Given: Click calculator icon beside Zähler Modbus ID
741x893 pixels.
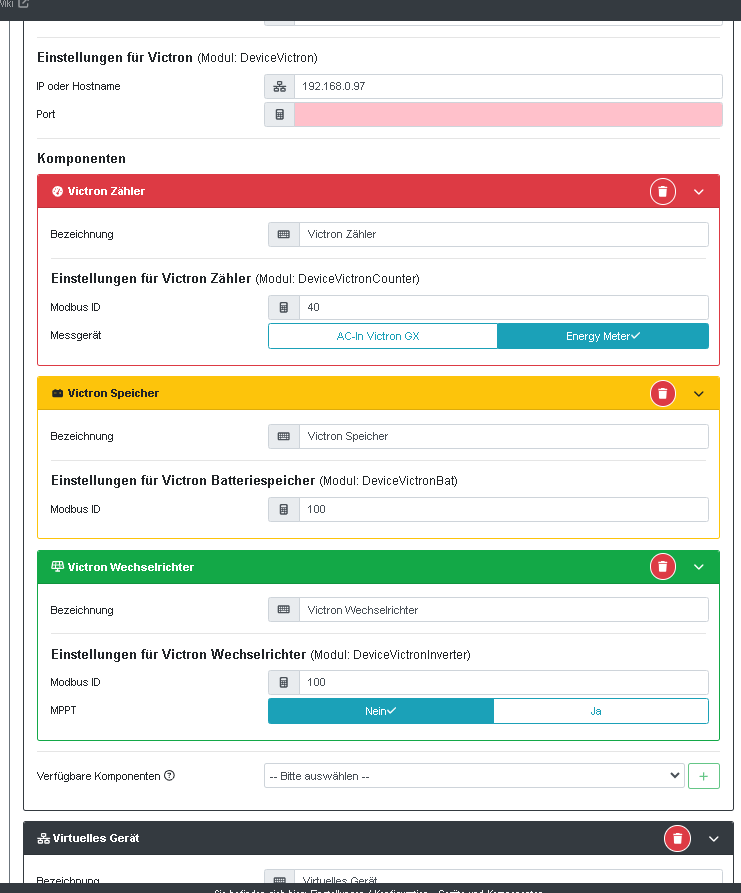Looking at the screenshot, I should tap(284, 308).
